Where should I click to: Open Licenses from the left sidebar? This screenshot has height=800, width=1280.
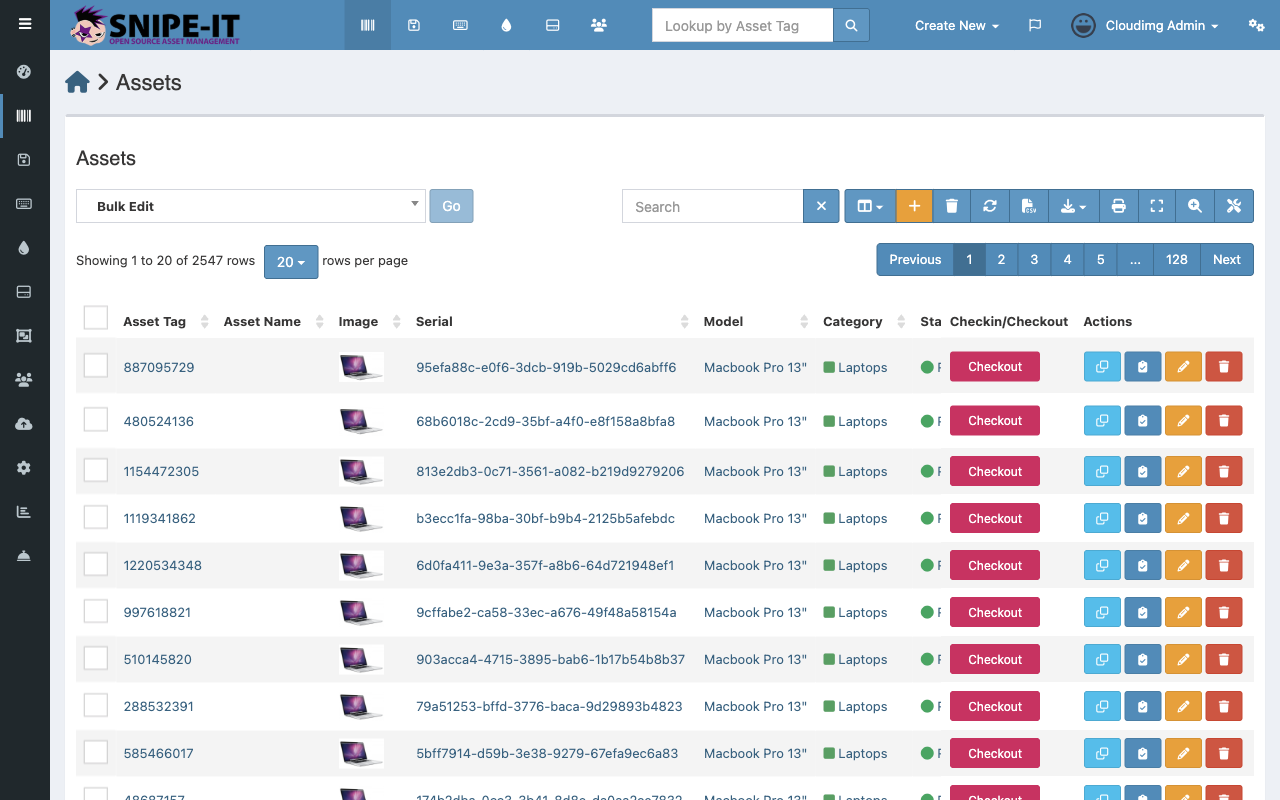click(x=24, y=160)
